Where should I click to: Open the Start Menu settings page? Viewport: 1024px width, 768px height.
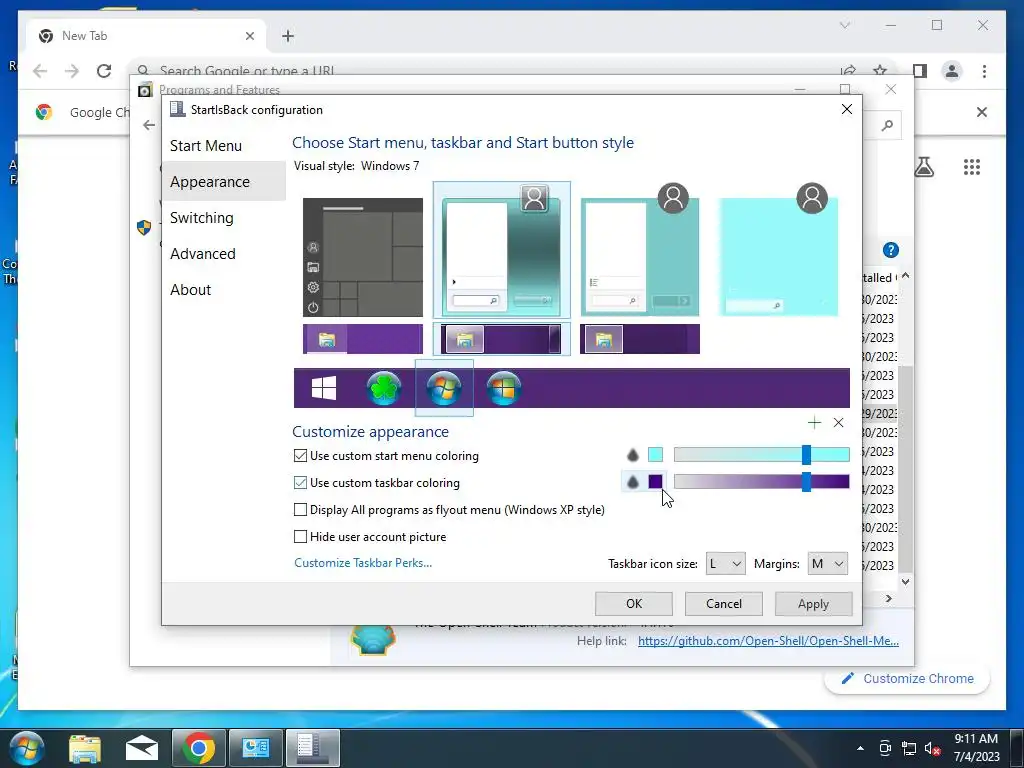click(206, 146)
